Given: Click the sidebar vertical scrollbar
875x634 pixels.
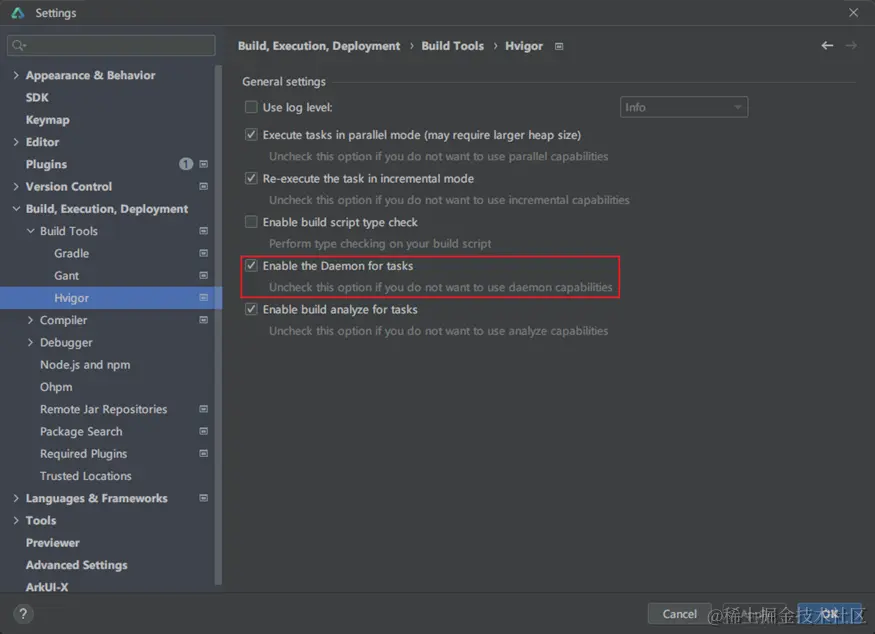Looking at the screenshot, I should click(x=219, y=320).
